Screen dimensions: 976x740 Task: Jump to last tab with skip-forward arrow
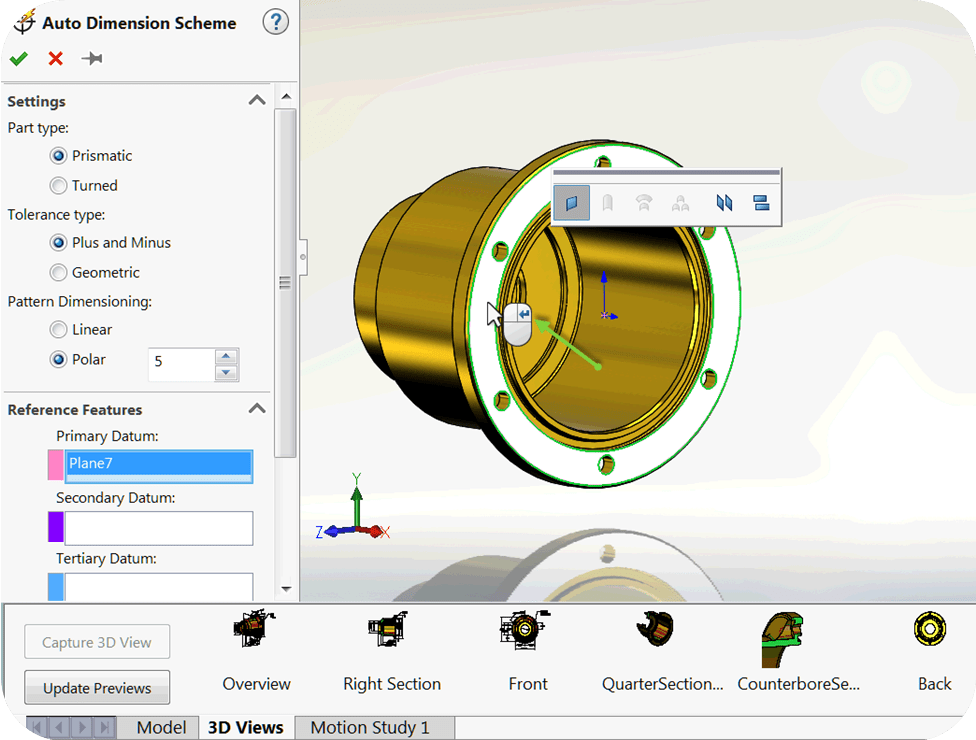pos(105,728)
